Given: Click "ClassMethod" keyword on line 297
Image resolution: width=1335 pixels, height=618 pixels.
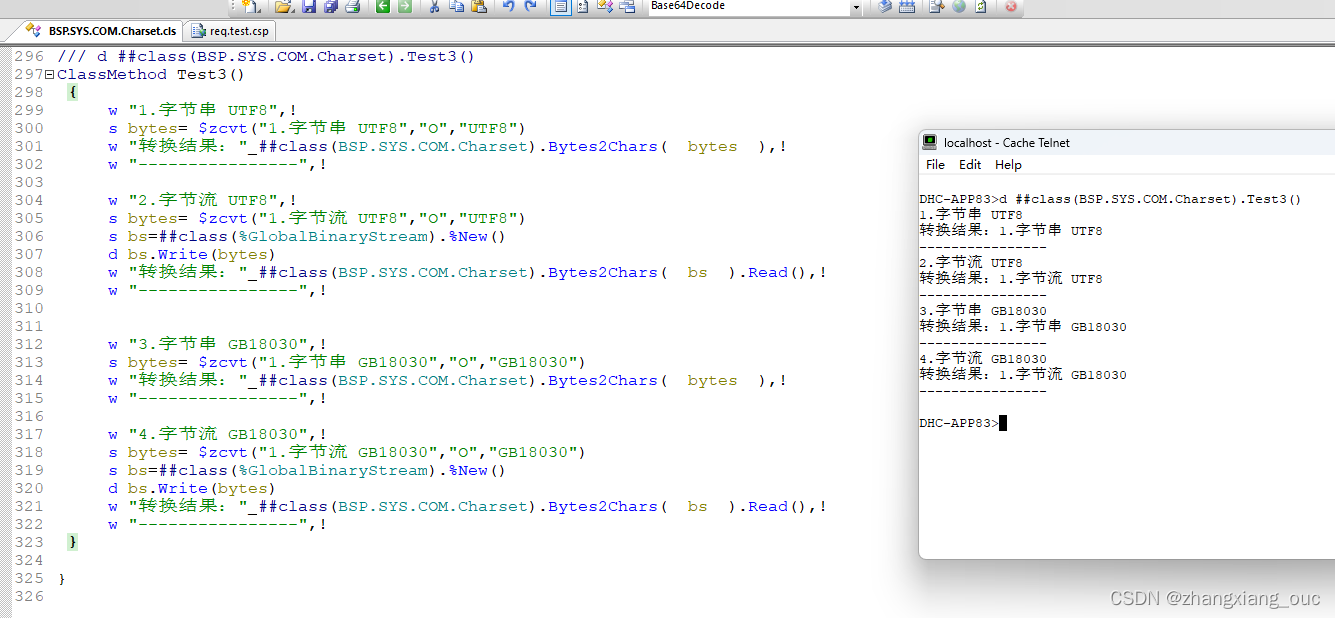Looking at the screenshot, I should pyautogui.click(x=112, y=75).
